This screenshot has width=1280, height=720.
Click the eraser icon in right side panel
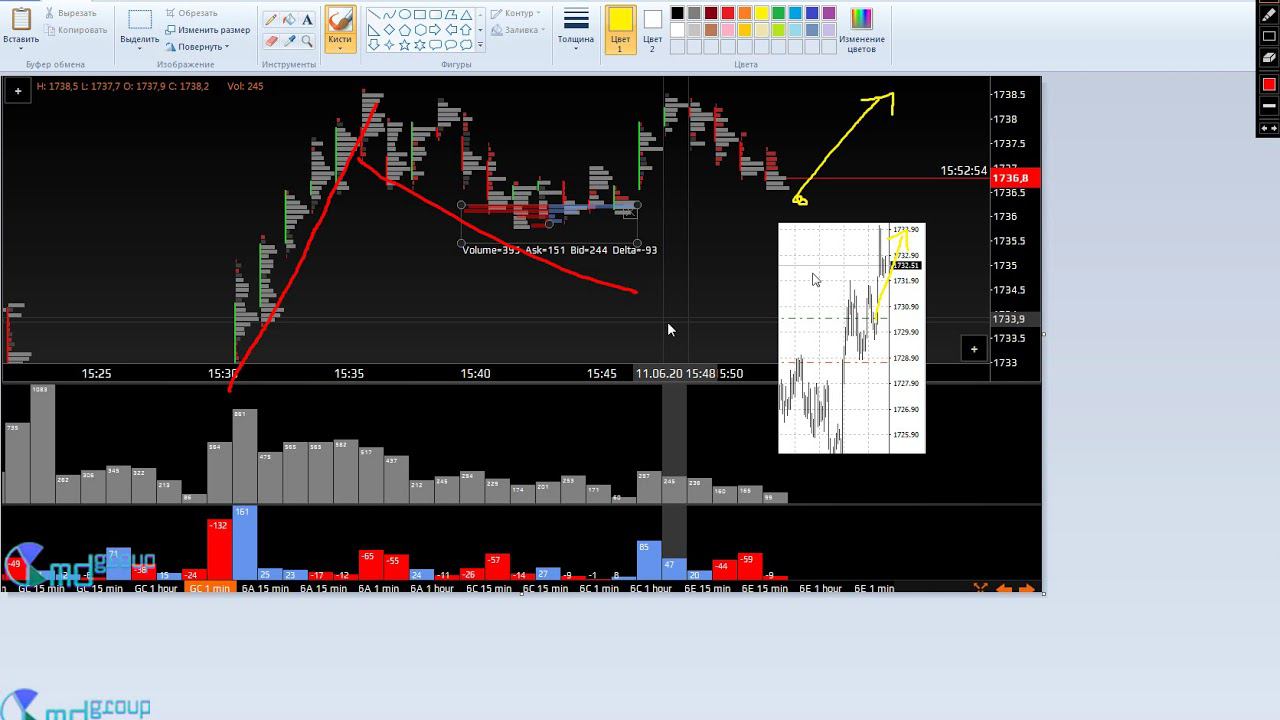click(x=1269, y=58)
